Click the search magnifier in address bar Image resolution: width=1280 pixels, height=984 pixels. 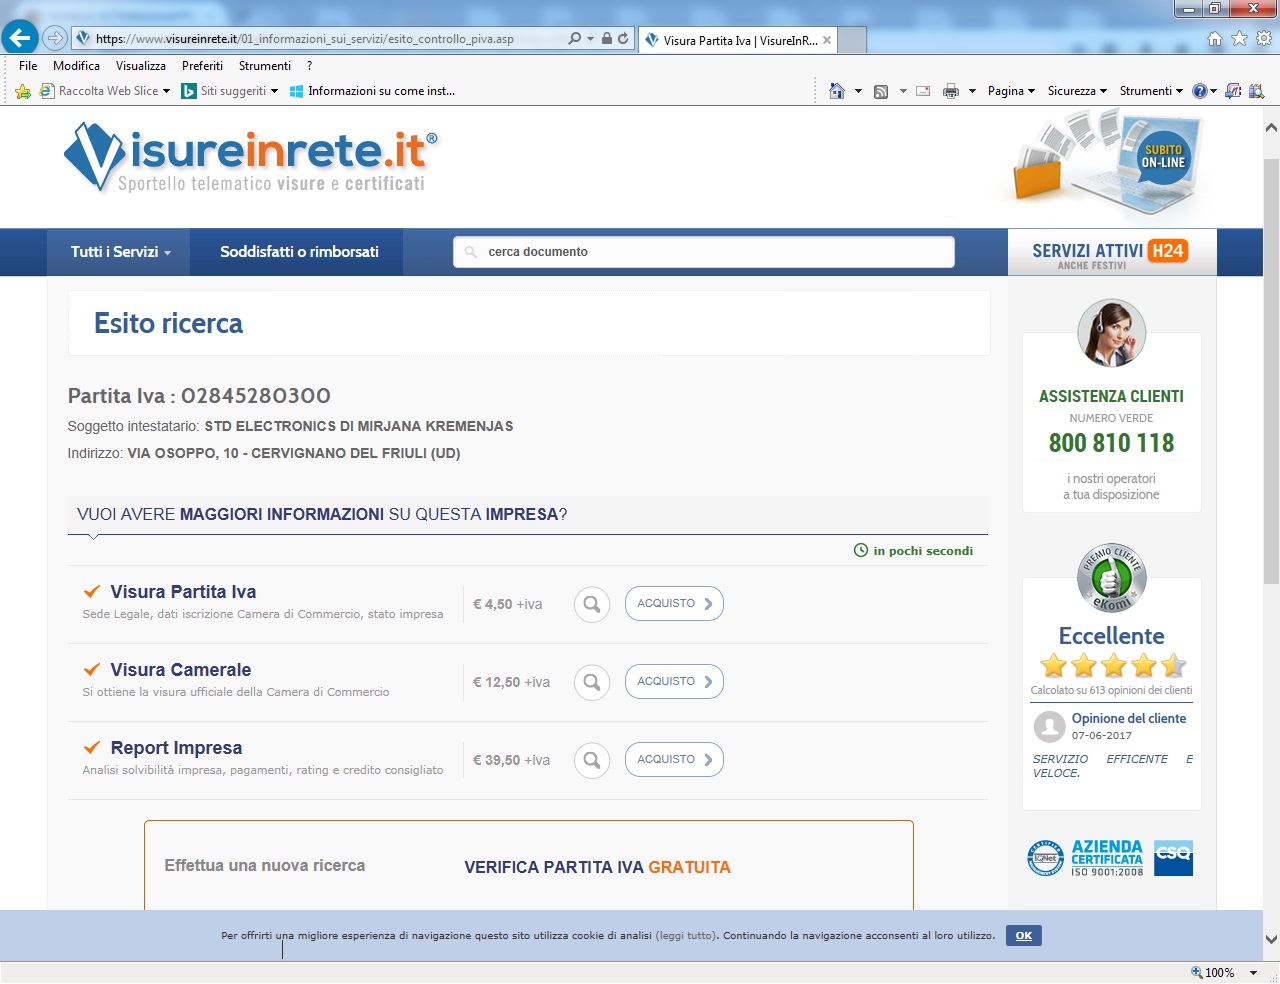click(574, 39)
